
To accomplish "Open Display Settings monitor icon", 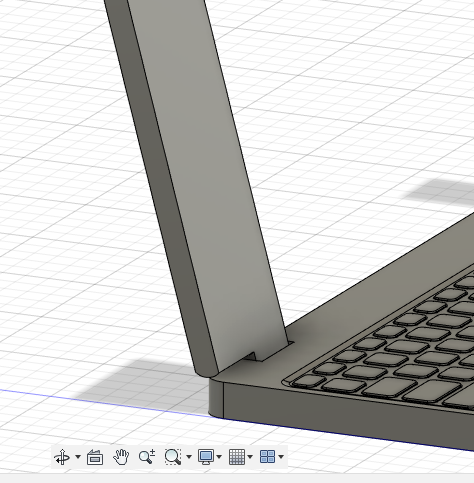I will tap(206, 457).
